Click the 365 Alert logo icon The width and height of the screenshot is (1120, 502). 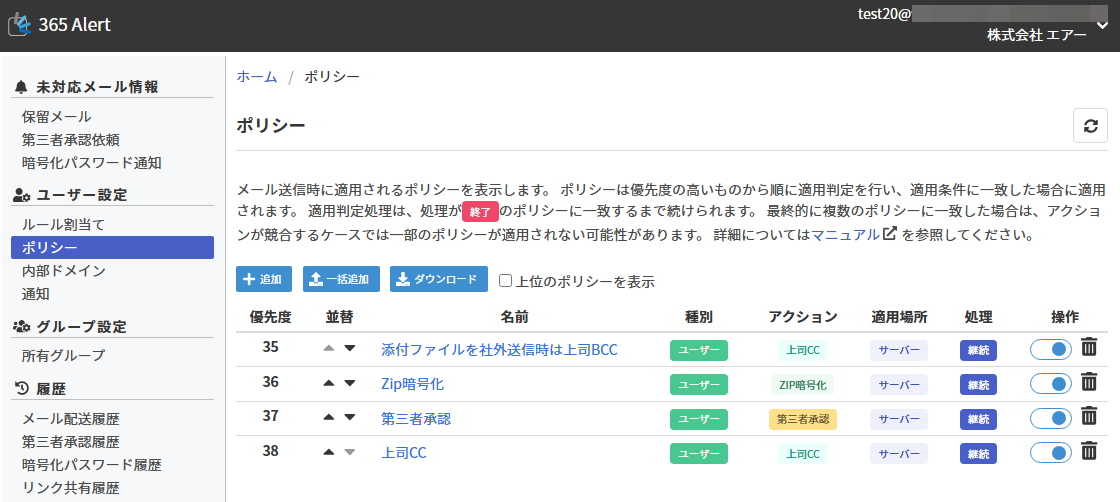[20, 25]
